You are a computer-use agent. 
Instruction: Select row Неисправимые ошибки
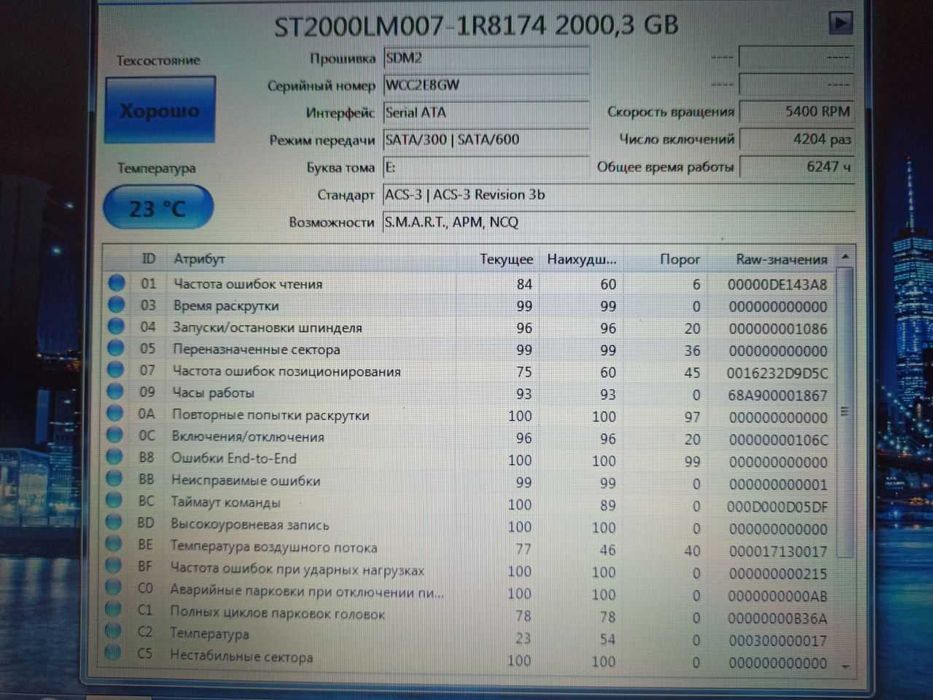[469, 482]
